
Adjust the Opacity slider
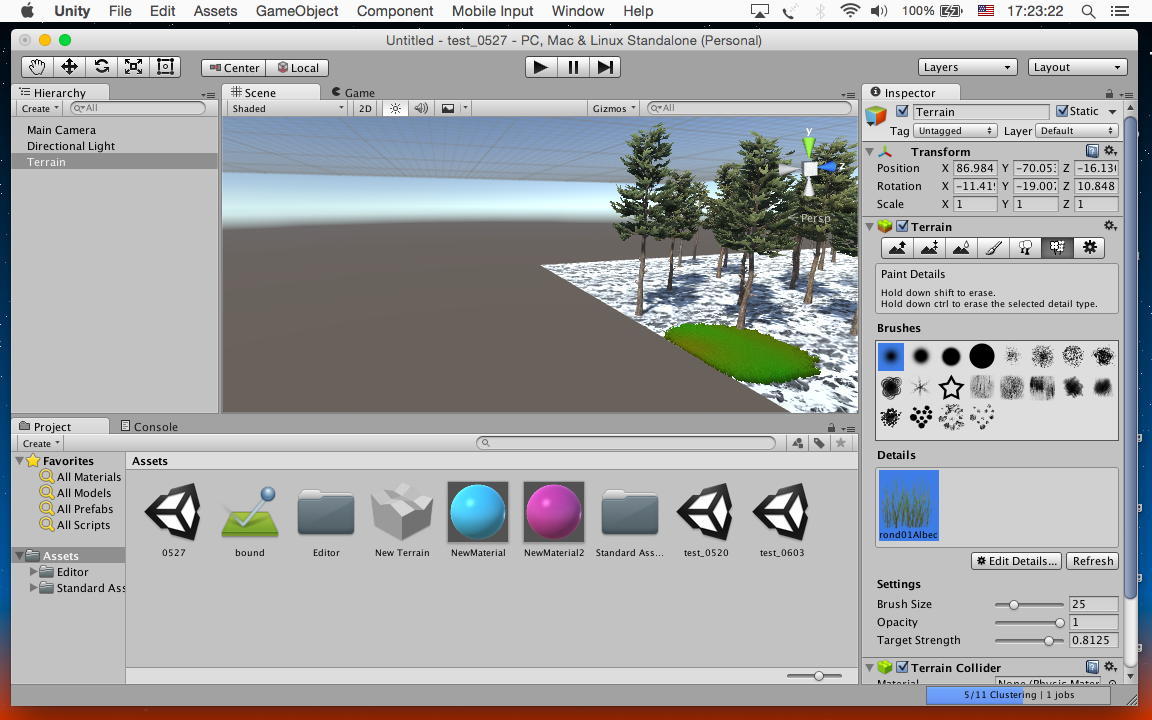(1029, 622)
